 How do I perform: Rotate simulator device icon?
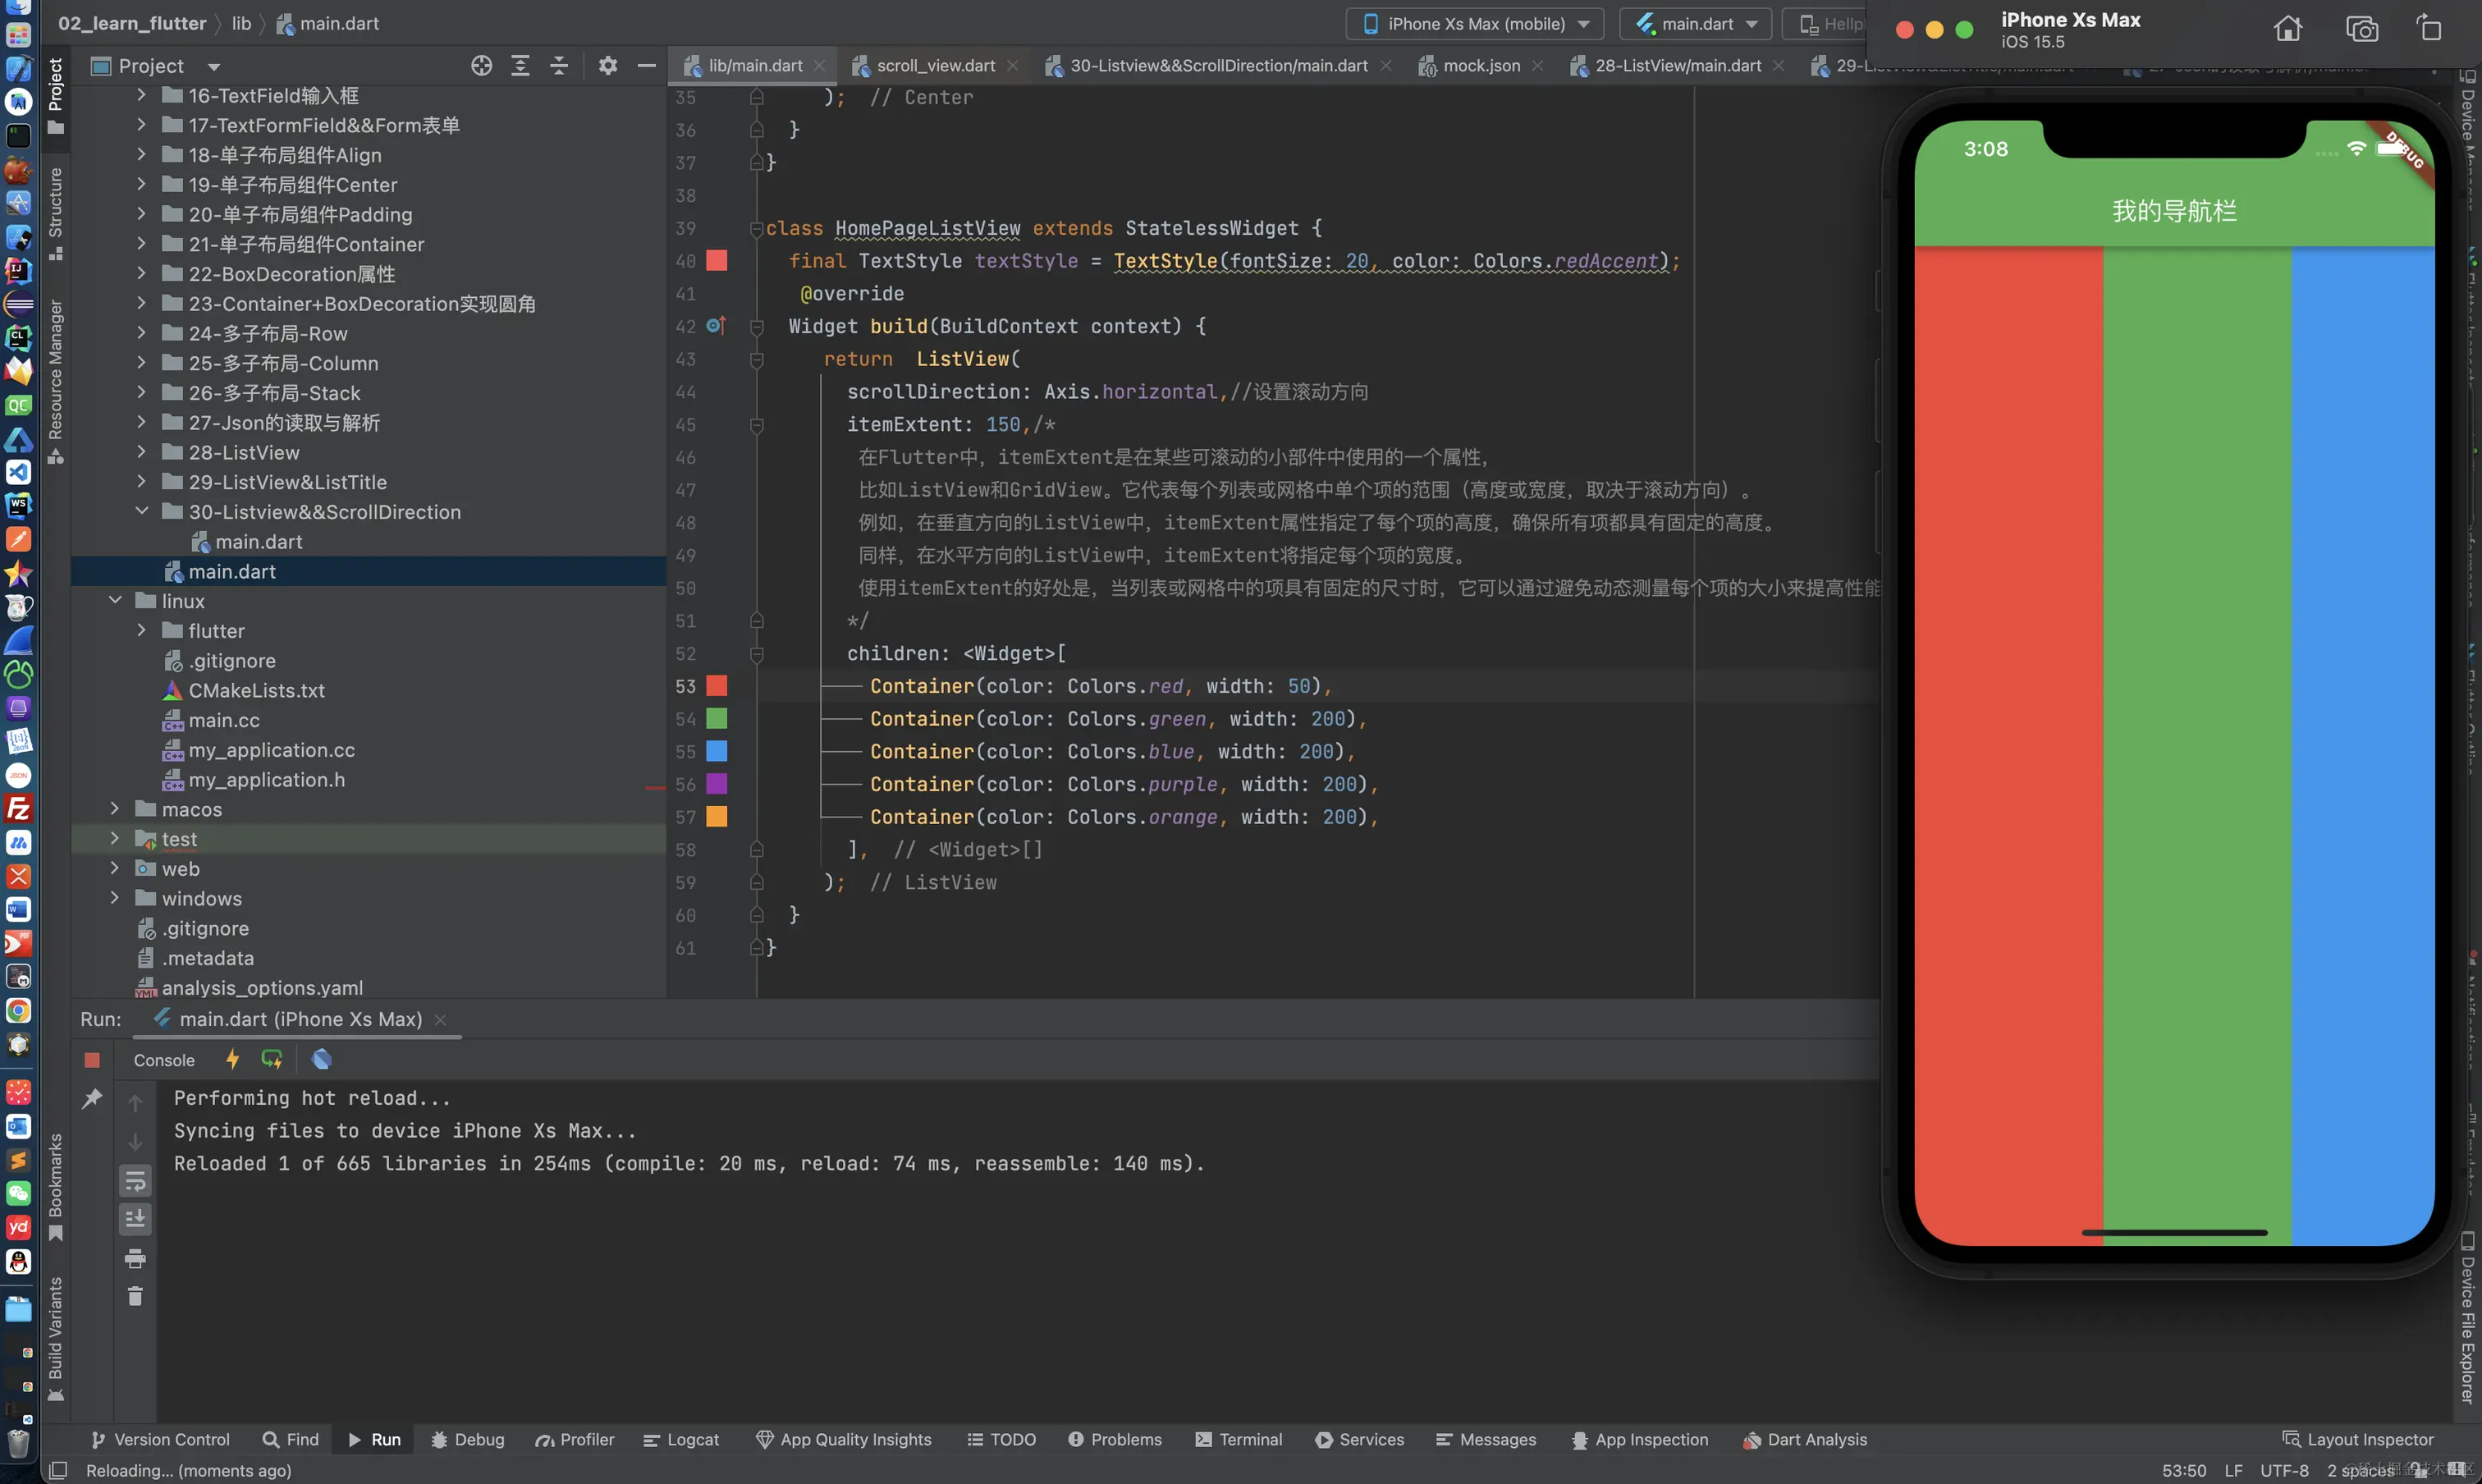2430,28
